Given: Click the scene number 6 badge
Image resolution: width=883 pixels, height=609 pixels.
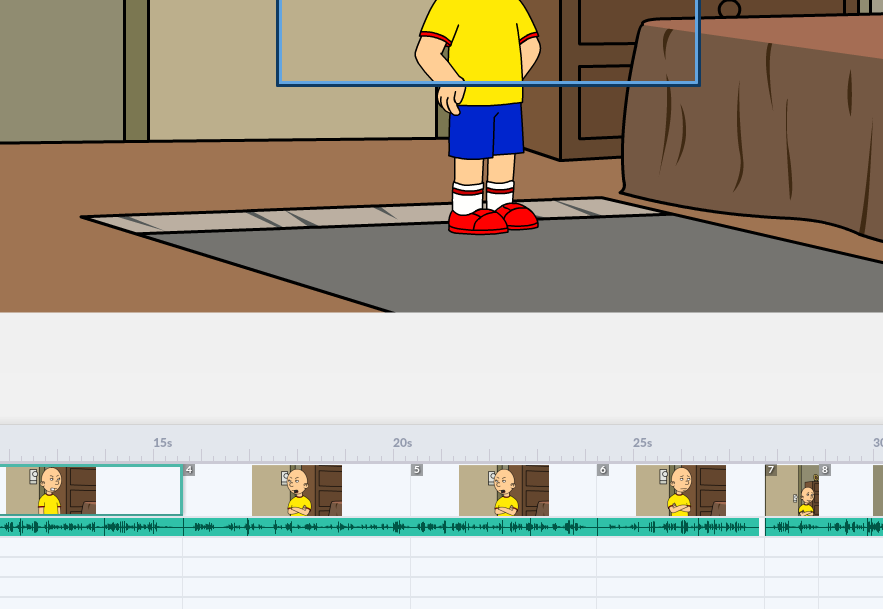Looking at the screenshot, I should pyautogui.click(x=603, y=470).
